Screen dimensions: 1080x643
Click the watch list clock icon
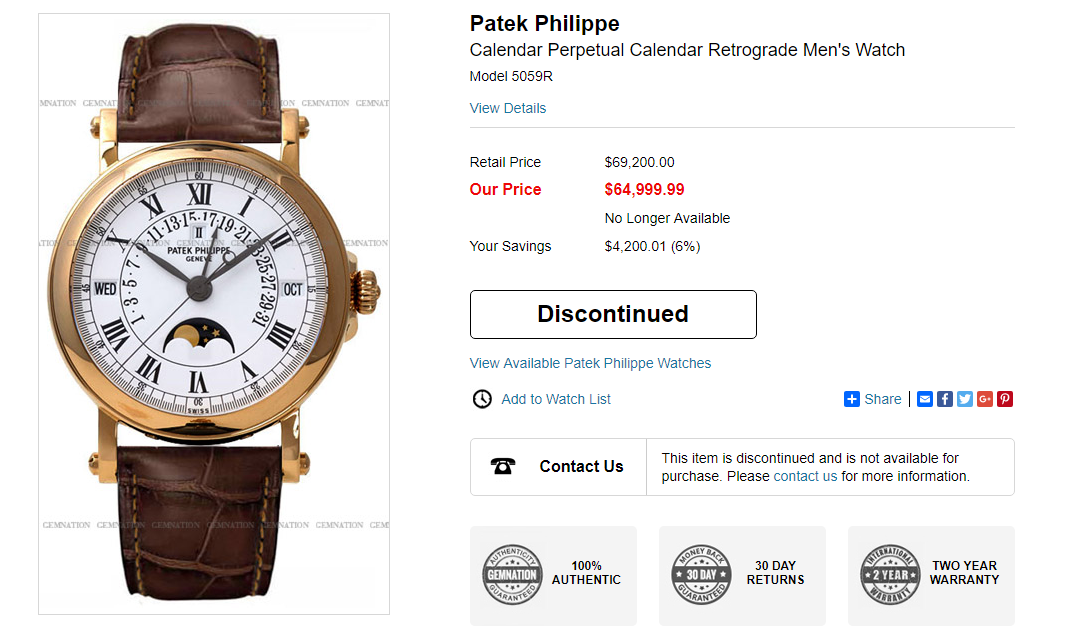pyautogui.click(x=482, y=399)
